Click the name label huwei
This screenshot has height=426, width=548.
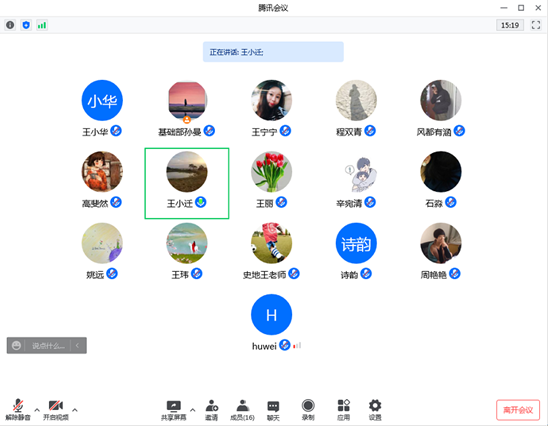[264, 346]
